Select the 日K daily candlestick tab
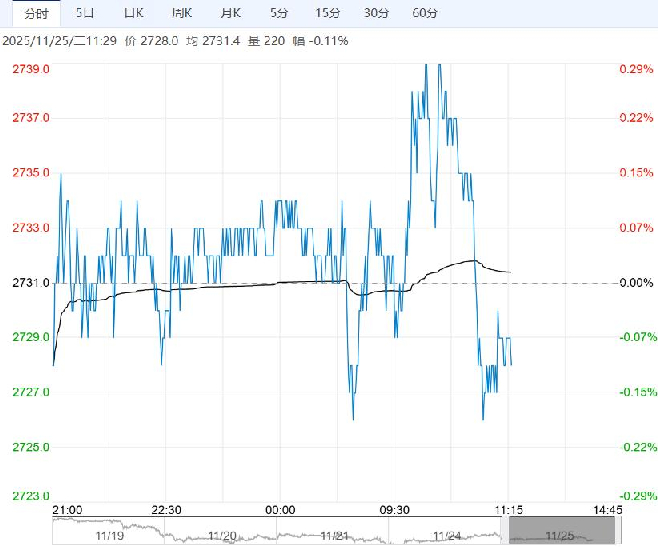658x547 pixels. click(x=132, y=13)
